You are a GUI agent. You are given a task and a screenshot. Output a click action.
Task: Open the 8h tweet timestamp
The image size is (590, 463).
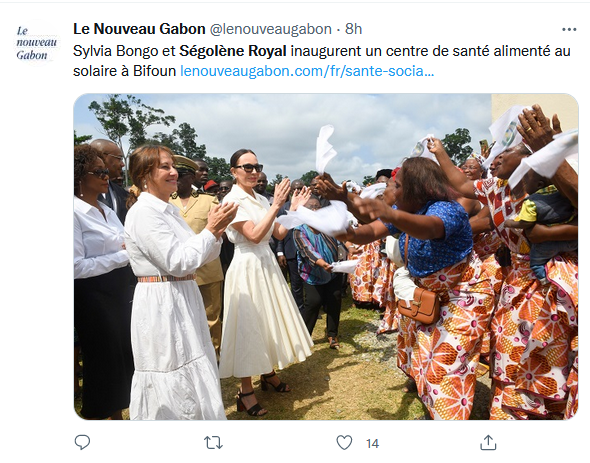[x=354, y=29]
